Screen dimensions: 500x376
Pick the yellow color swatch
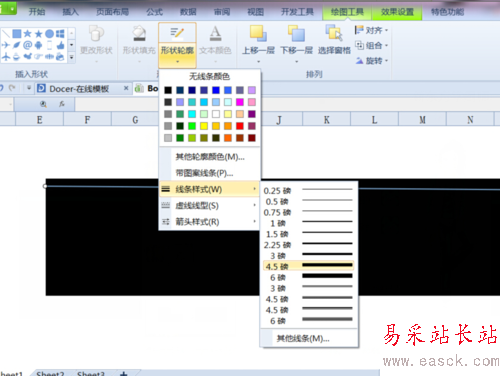pos(204,126)
